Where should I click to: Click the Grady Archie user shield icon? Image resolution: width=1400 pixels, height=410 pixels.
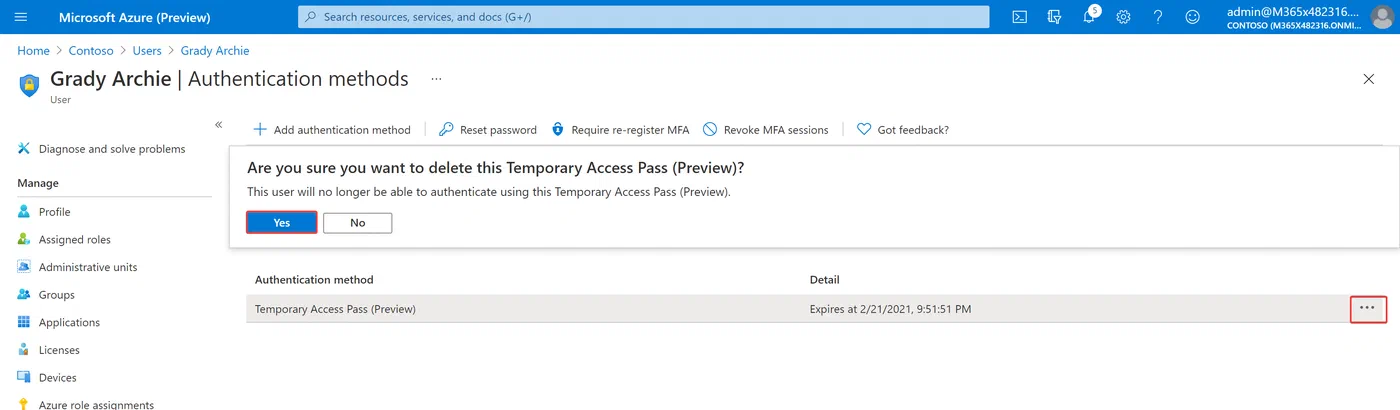coord(30,84)
